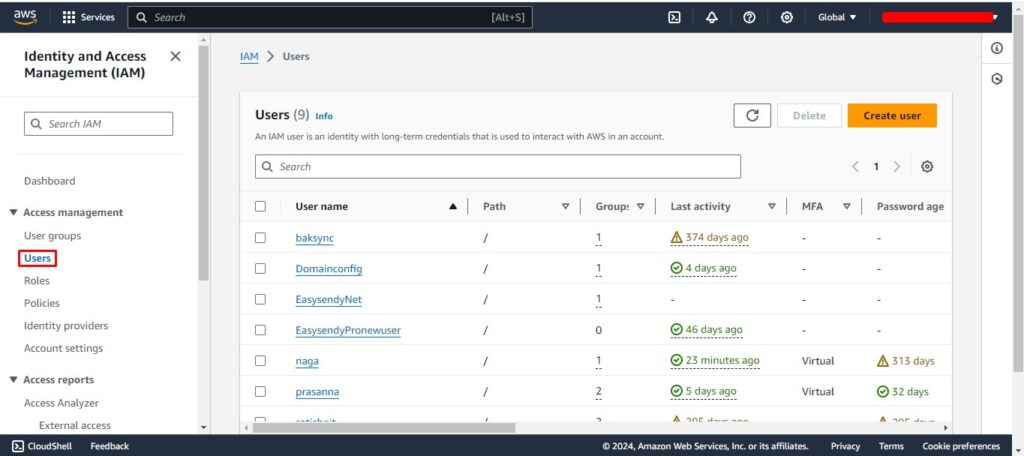1024x456 pixels.
Task: Open the baksync user link
Action: [315, 238]
